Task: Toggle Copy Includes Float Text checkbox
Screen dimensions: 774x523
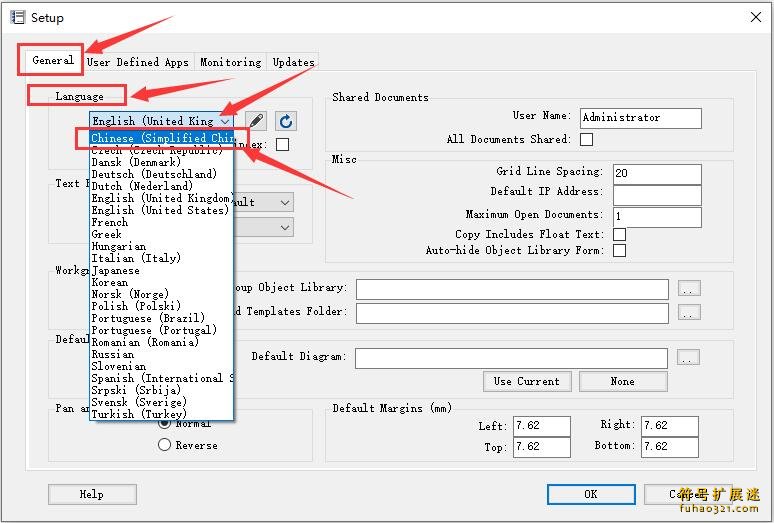Action: 619,234
